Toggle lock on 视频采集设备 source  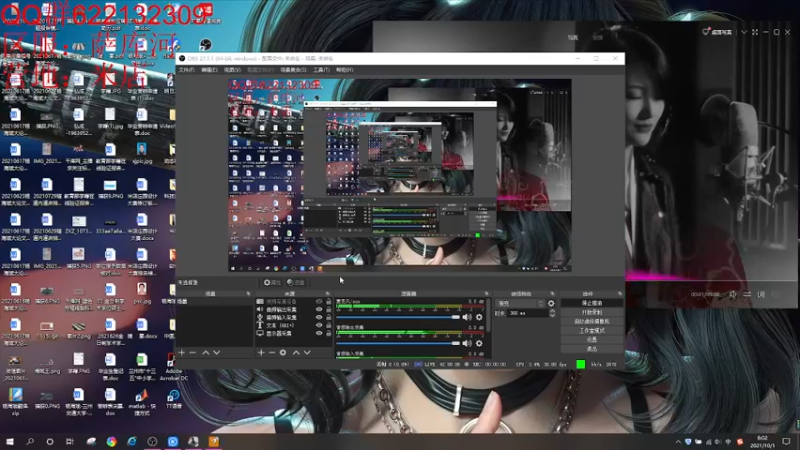[328, 302]
